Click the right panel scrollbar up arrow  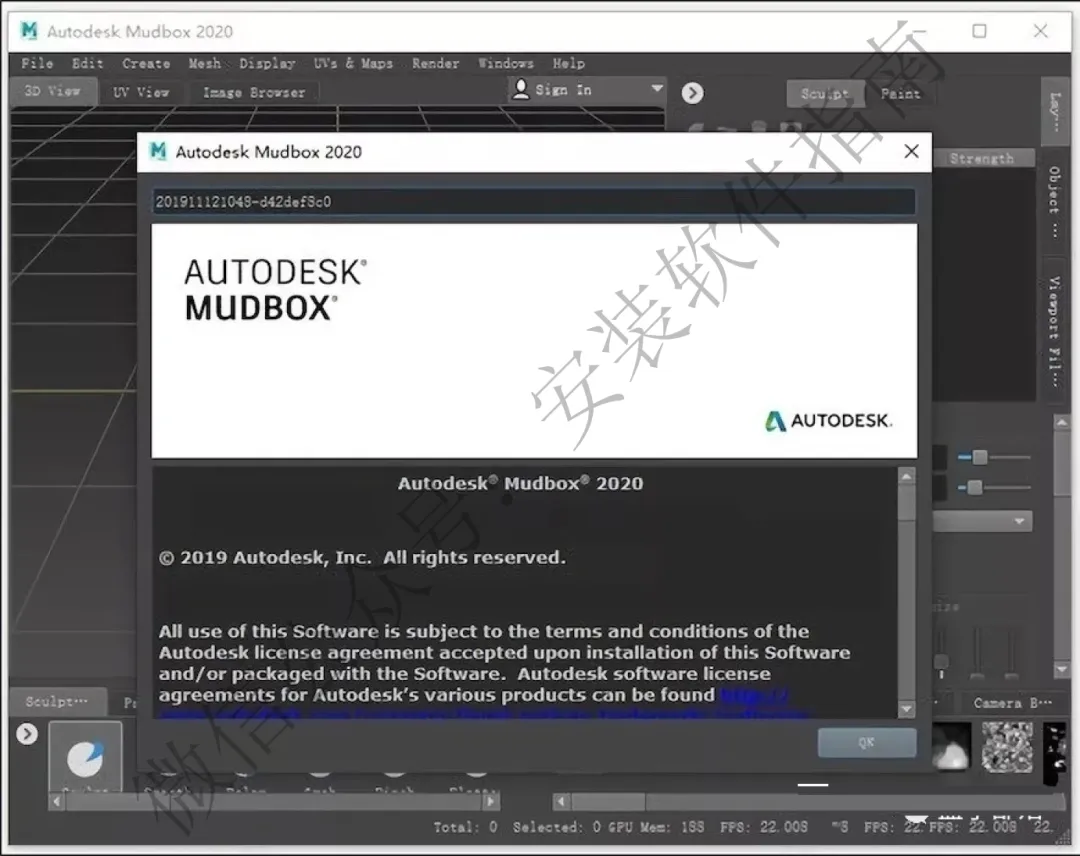(x=1063, y=422)
